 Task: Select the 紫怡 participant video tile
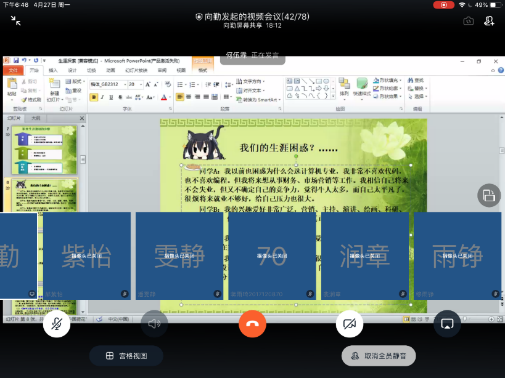pos(87,256)
